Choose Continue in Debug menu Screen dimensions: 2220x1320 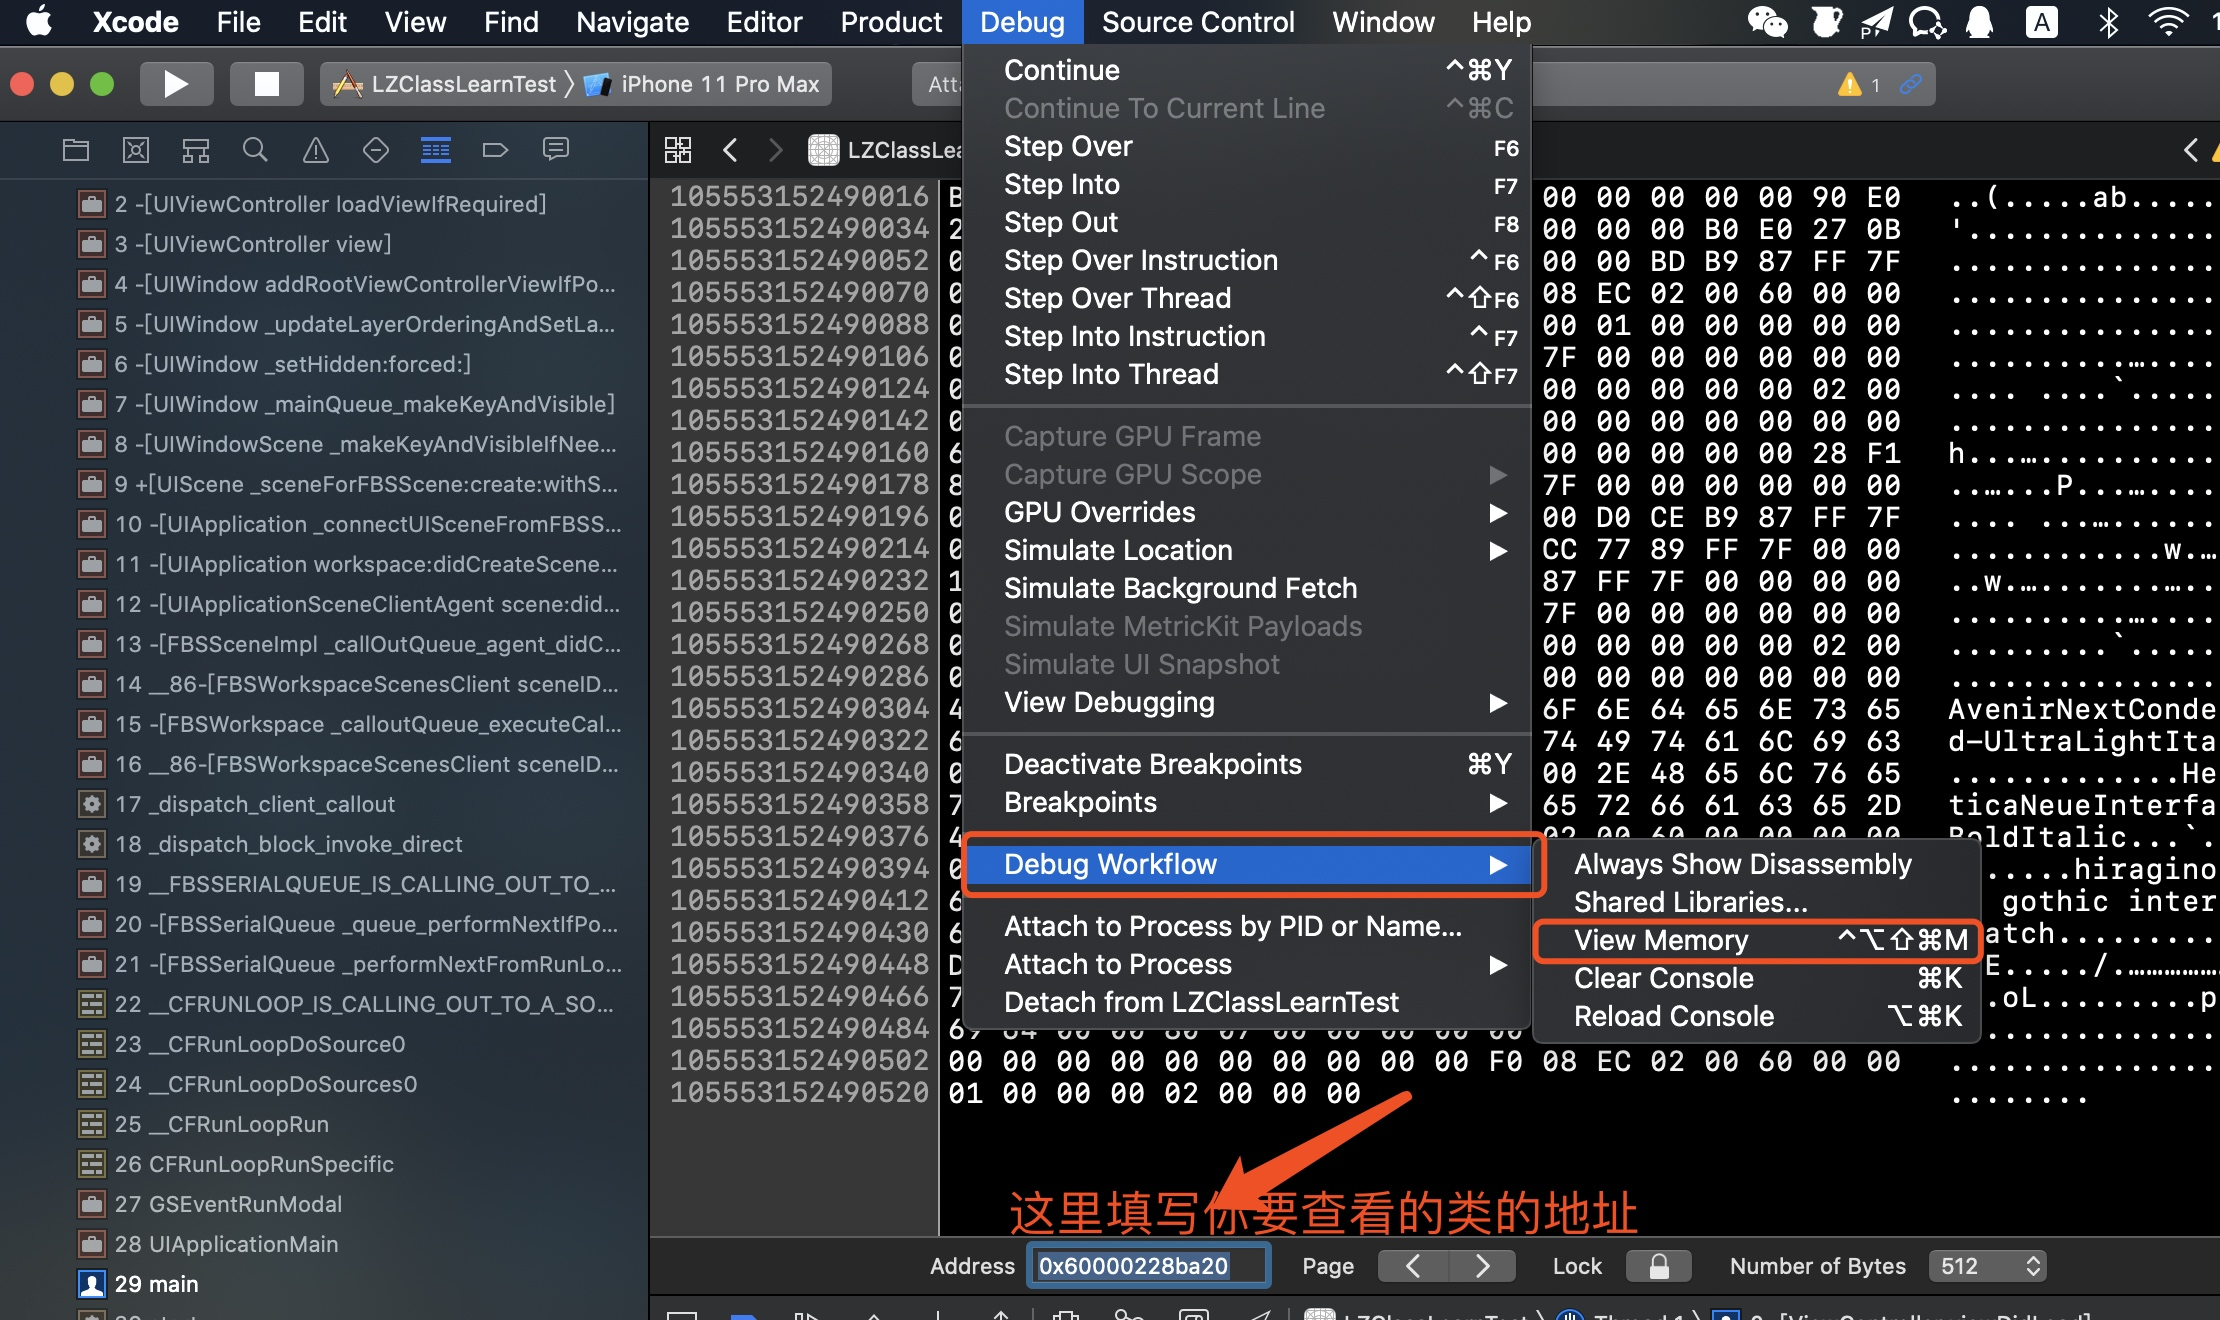1247,70
